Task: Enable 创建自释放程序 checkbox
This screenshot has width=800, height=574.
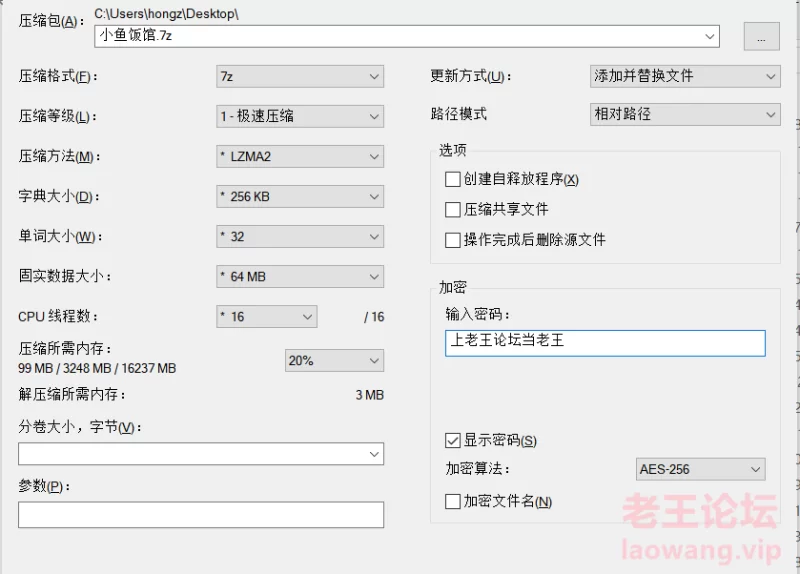Action: point(453,180)
